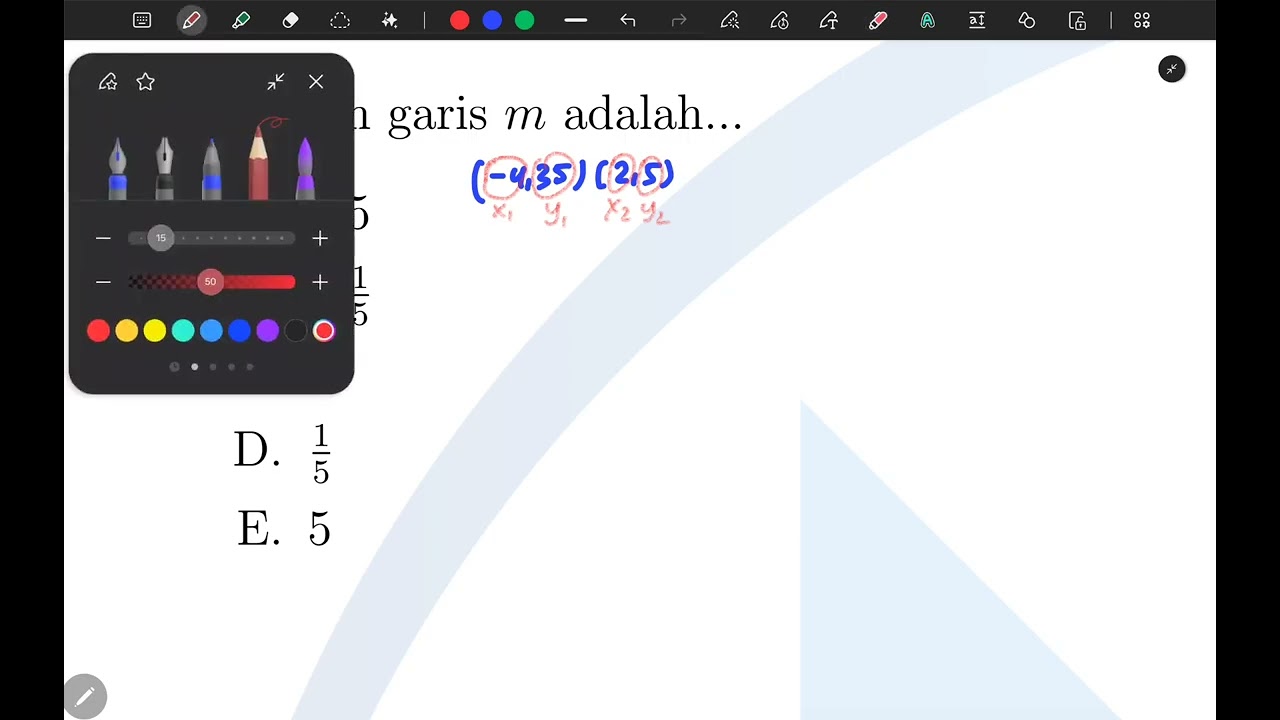Adjust the pen size slider at 15
This screenshot has height=720, width=1280.
[161, 238]
